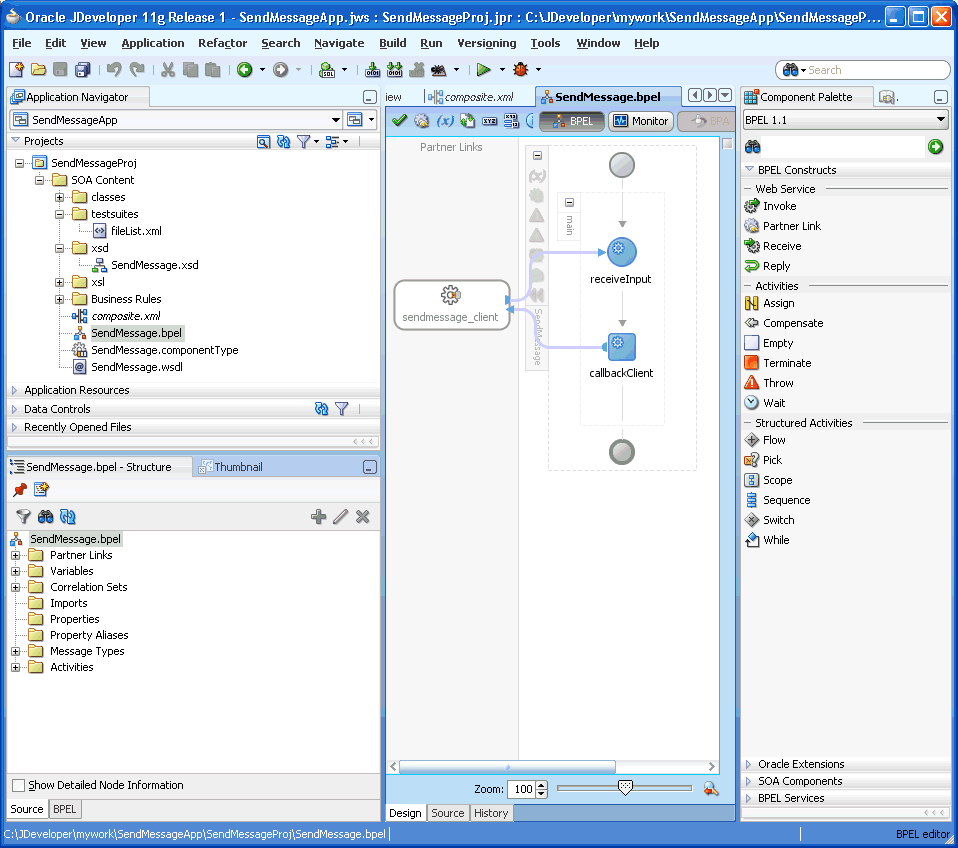Click the red Debug bug icon

tap(521, 70)
